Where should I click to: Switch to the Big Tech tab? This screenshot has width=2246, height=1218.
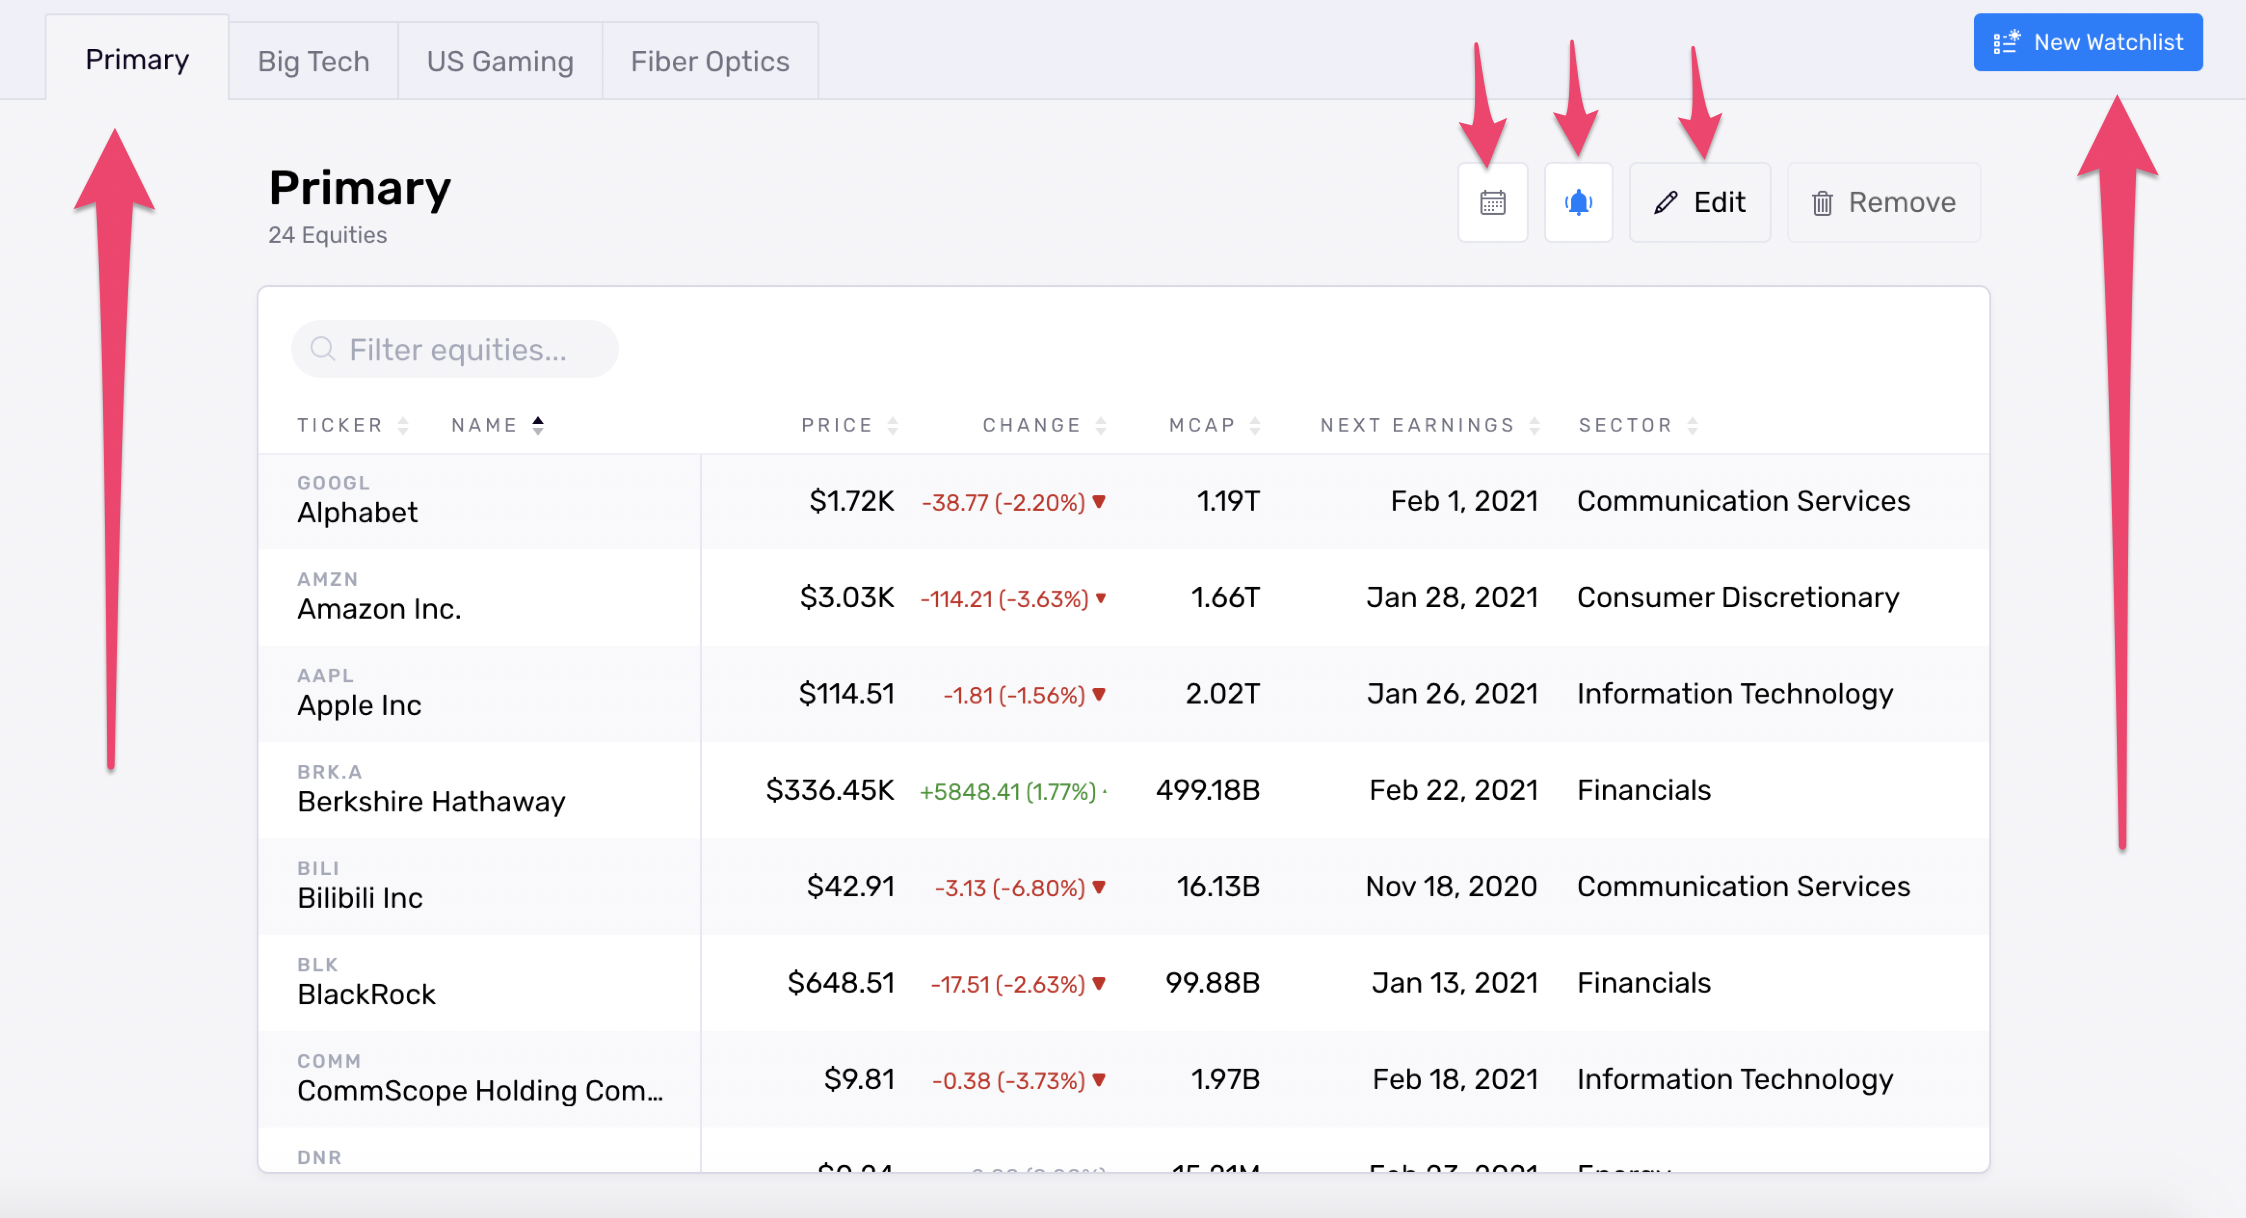313,61
